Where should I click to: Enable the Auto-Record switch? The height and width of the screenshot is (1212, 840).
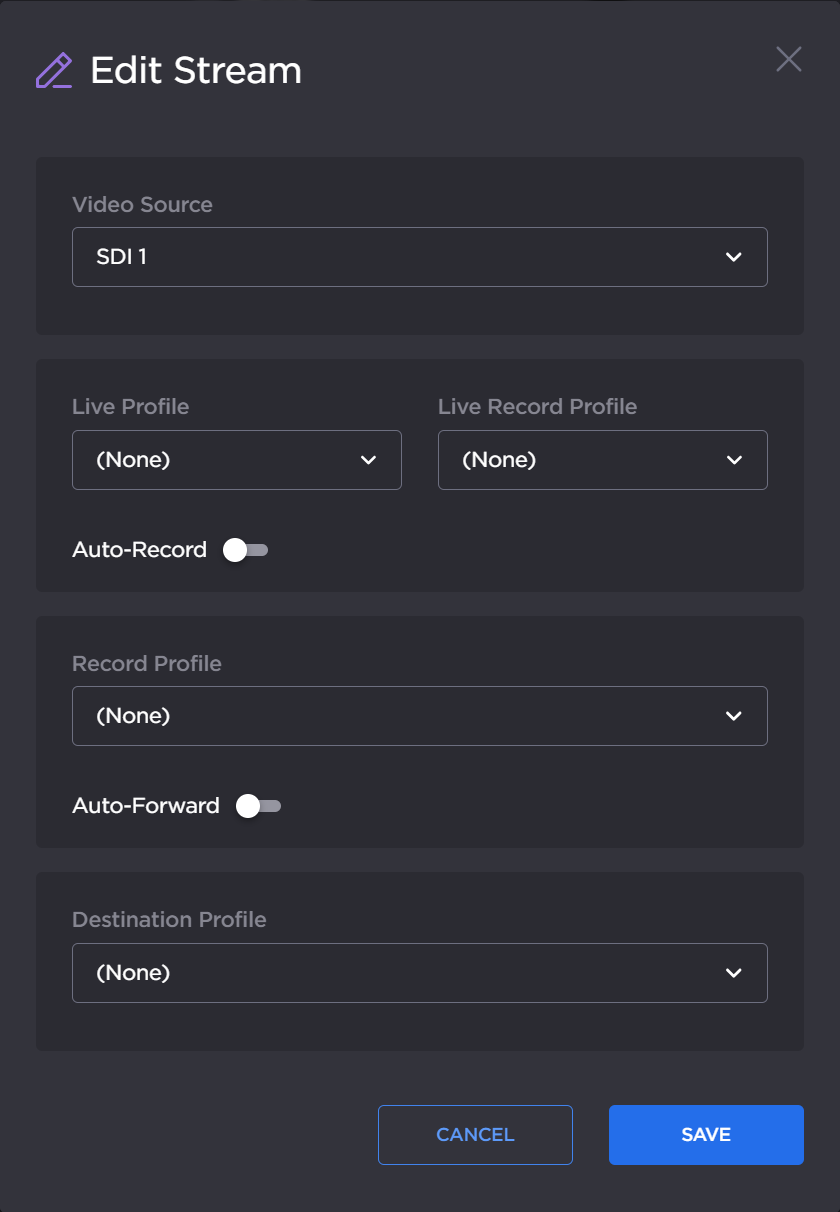pos(246,550)
